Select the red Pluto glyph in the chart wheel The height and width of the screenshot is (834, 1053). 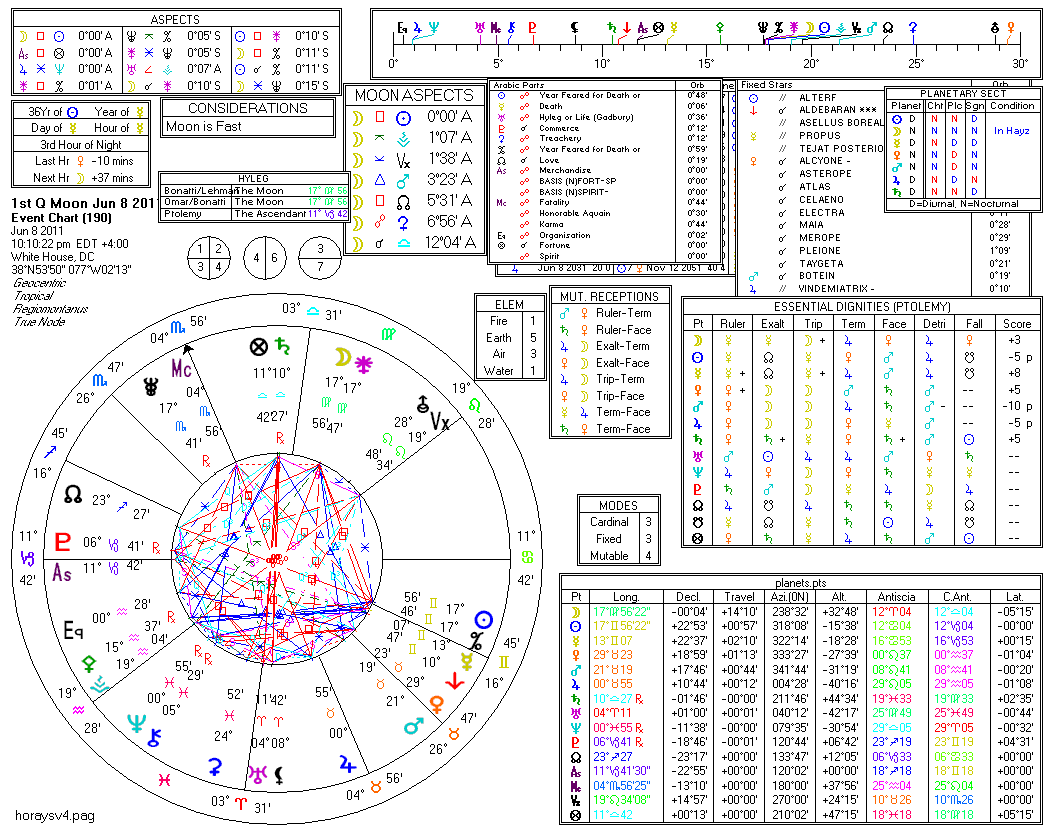[x=62, y=541]
